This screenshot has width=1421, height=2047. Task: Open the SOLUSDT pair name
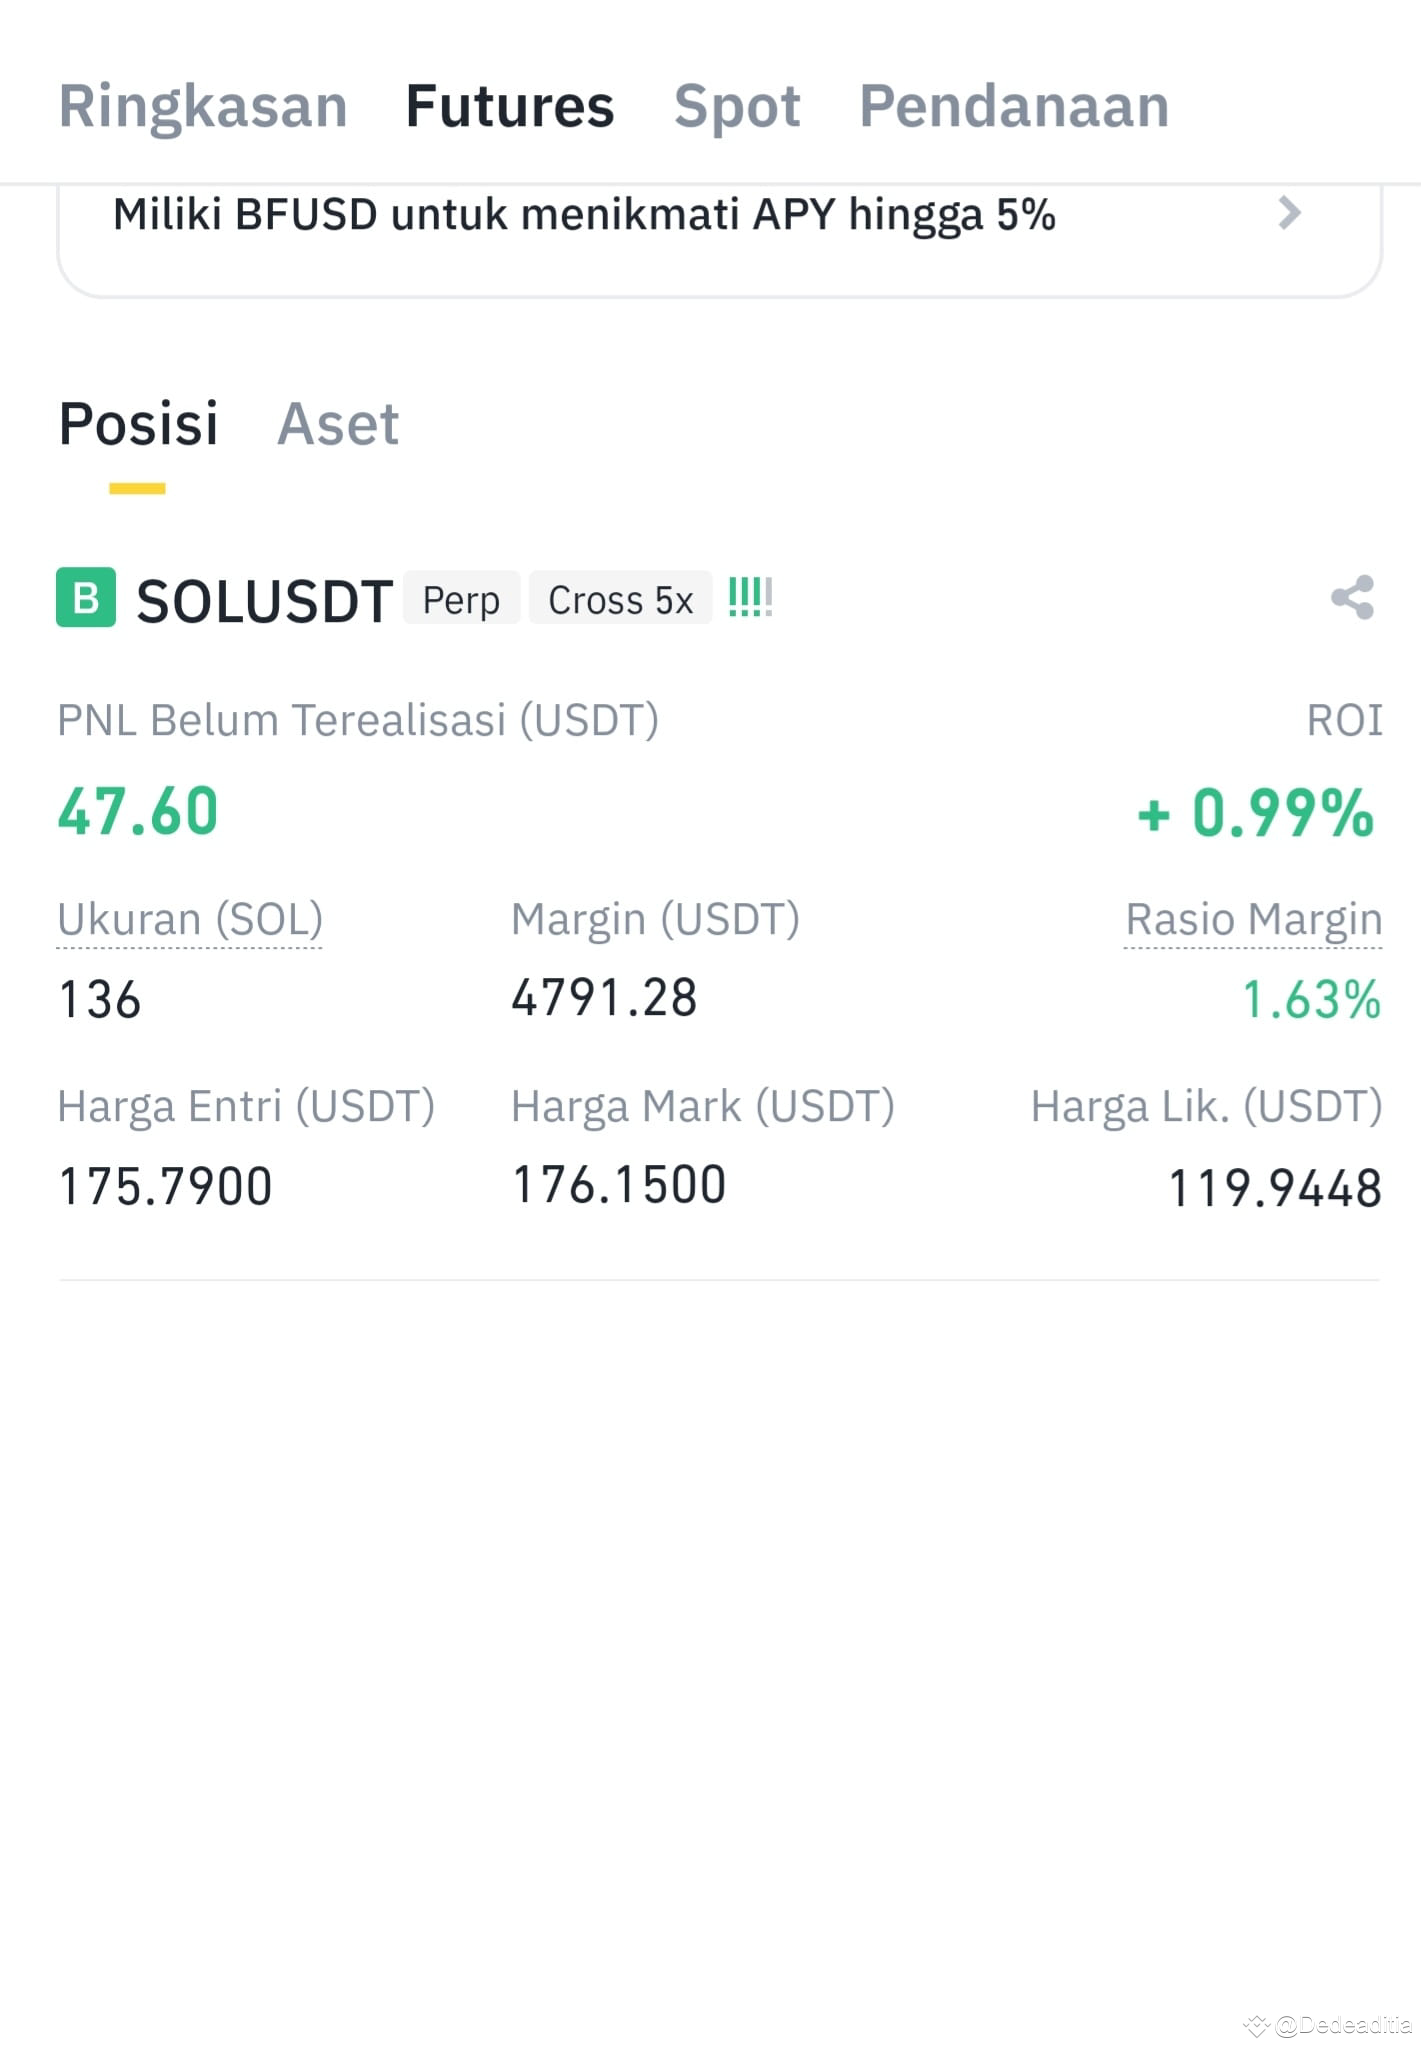[264, 601]
